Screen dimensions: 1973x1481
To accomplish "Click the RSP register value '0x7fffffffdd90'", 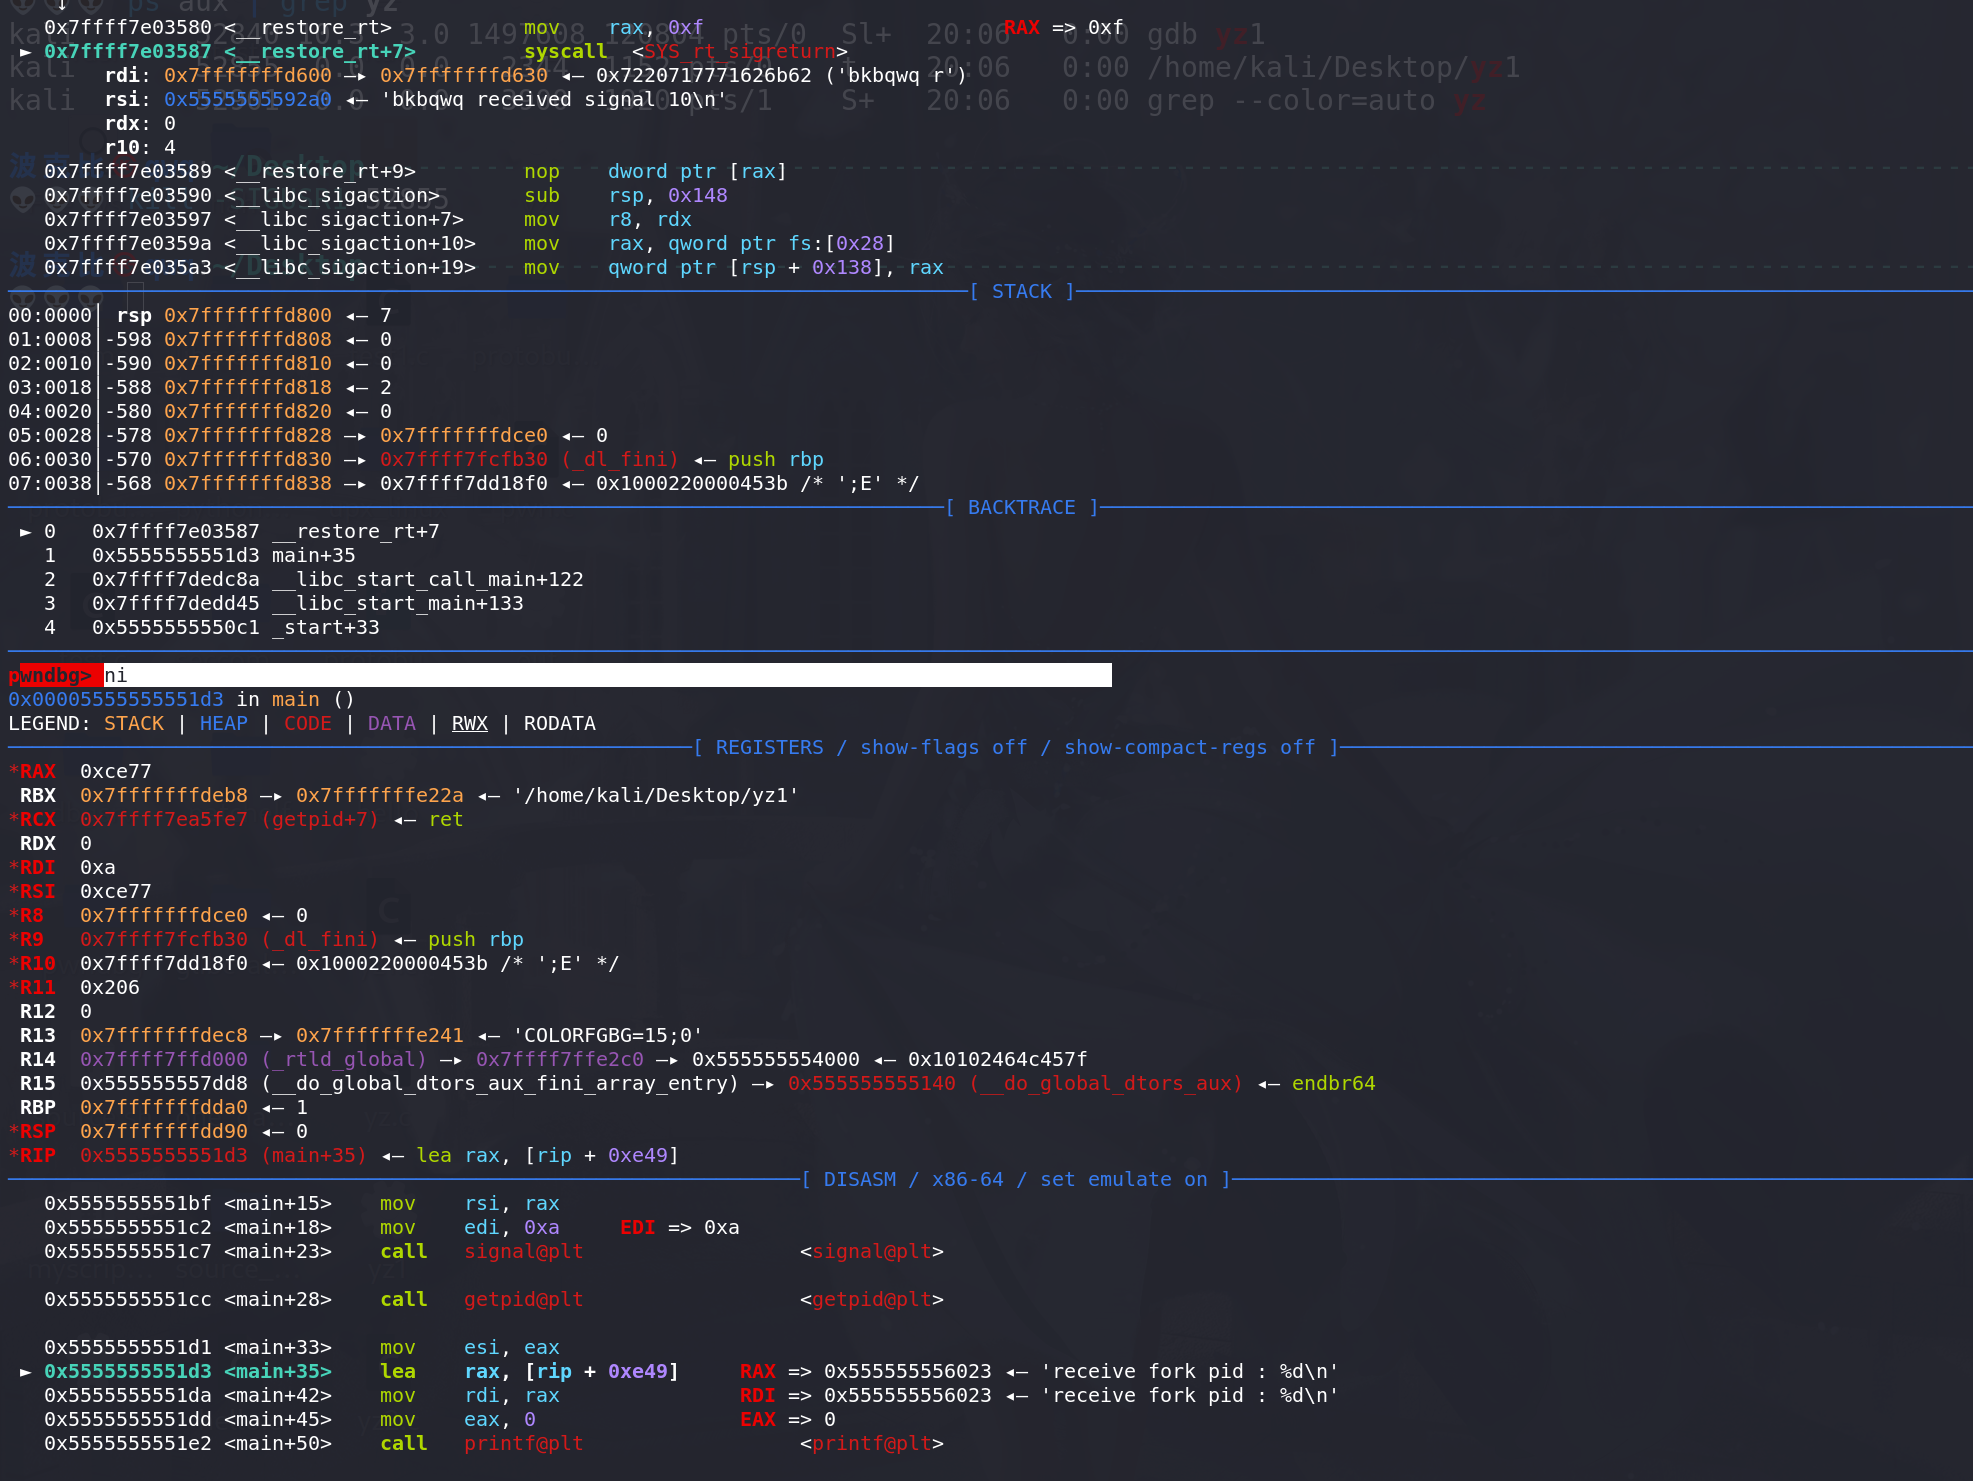I will click(x=164, y=1131).
